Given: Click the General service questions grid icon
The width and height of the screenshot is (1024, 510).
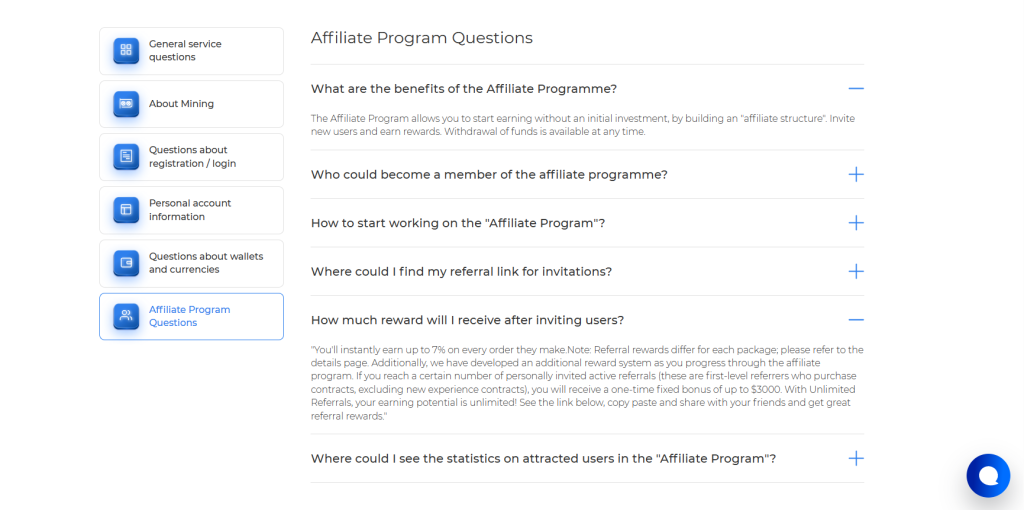Looking at the screenshot, I should [x=126, y=51].
